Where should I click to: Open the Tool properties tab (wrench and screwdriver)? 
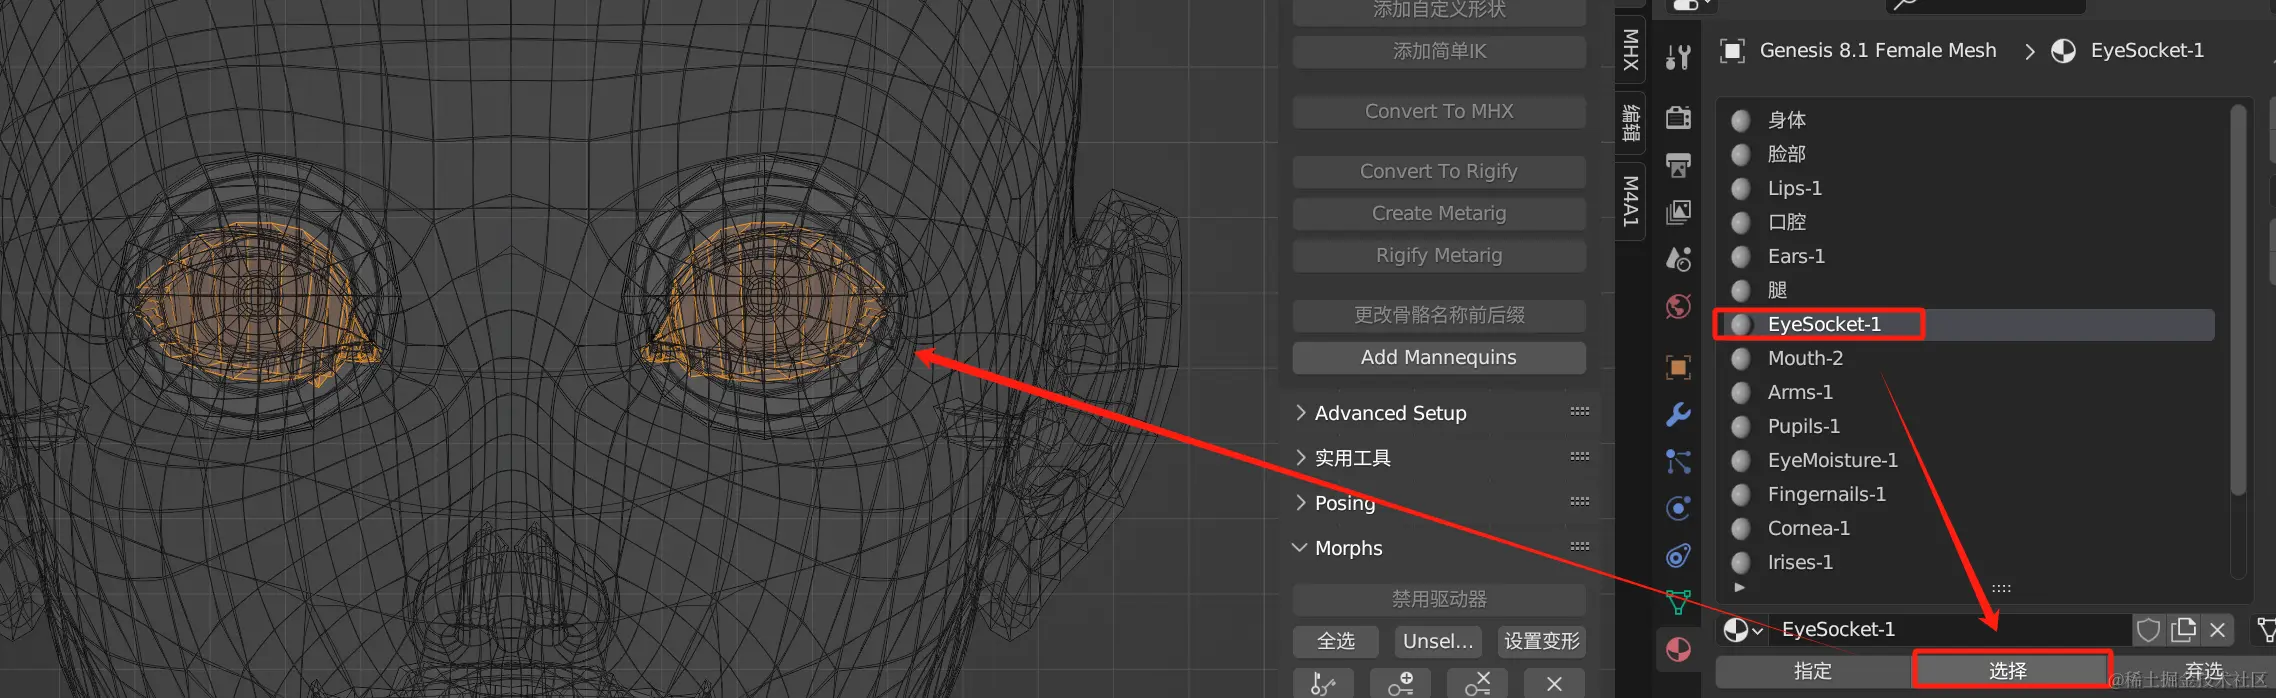[1678, 57]
